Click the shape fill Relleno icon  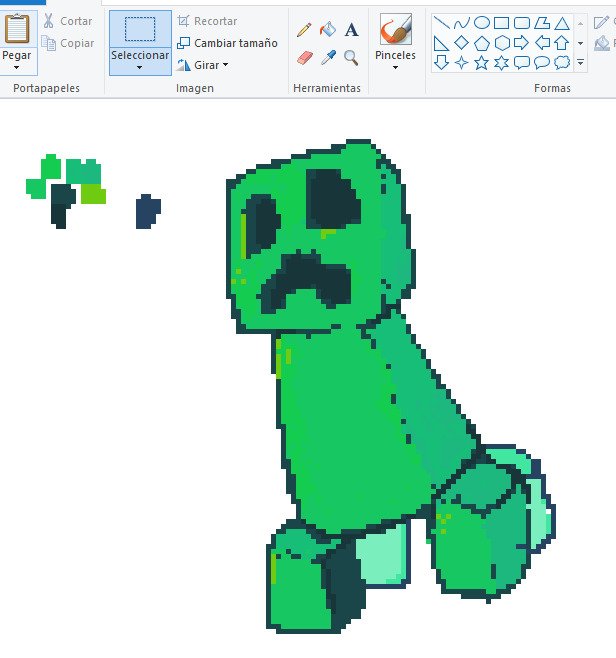tap(602, 43)
